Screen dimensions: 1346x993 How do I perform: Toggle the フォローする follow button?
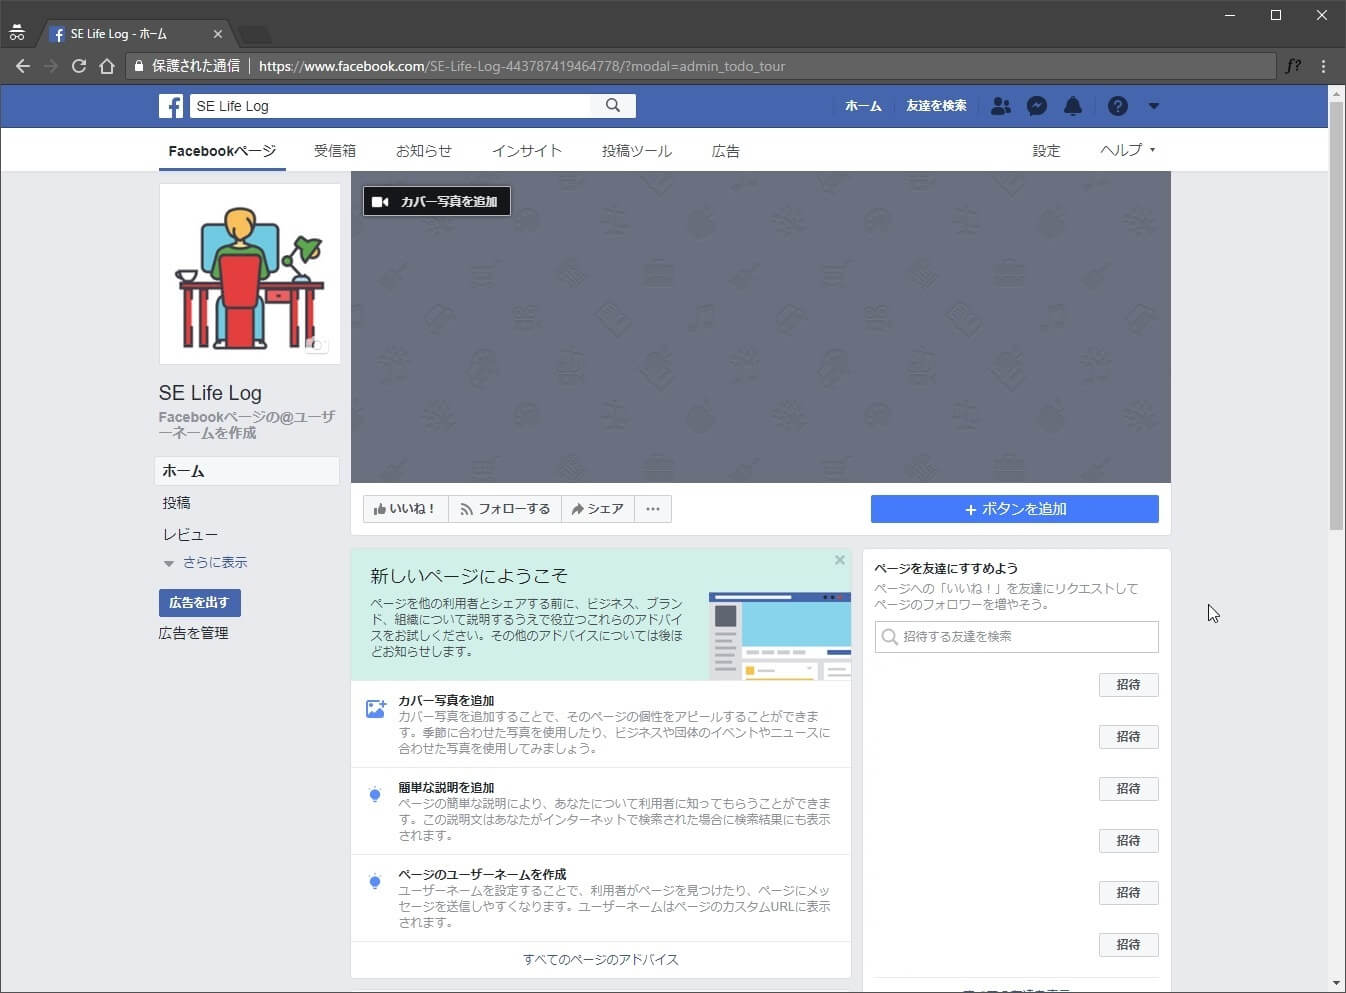pyautogui.click(x=505, y=509)
